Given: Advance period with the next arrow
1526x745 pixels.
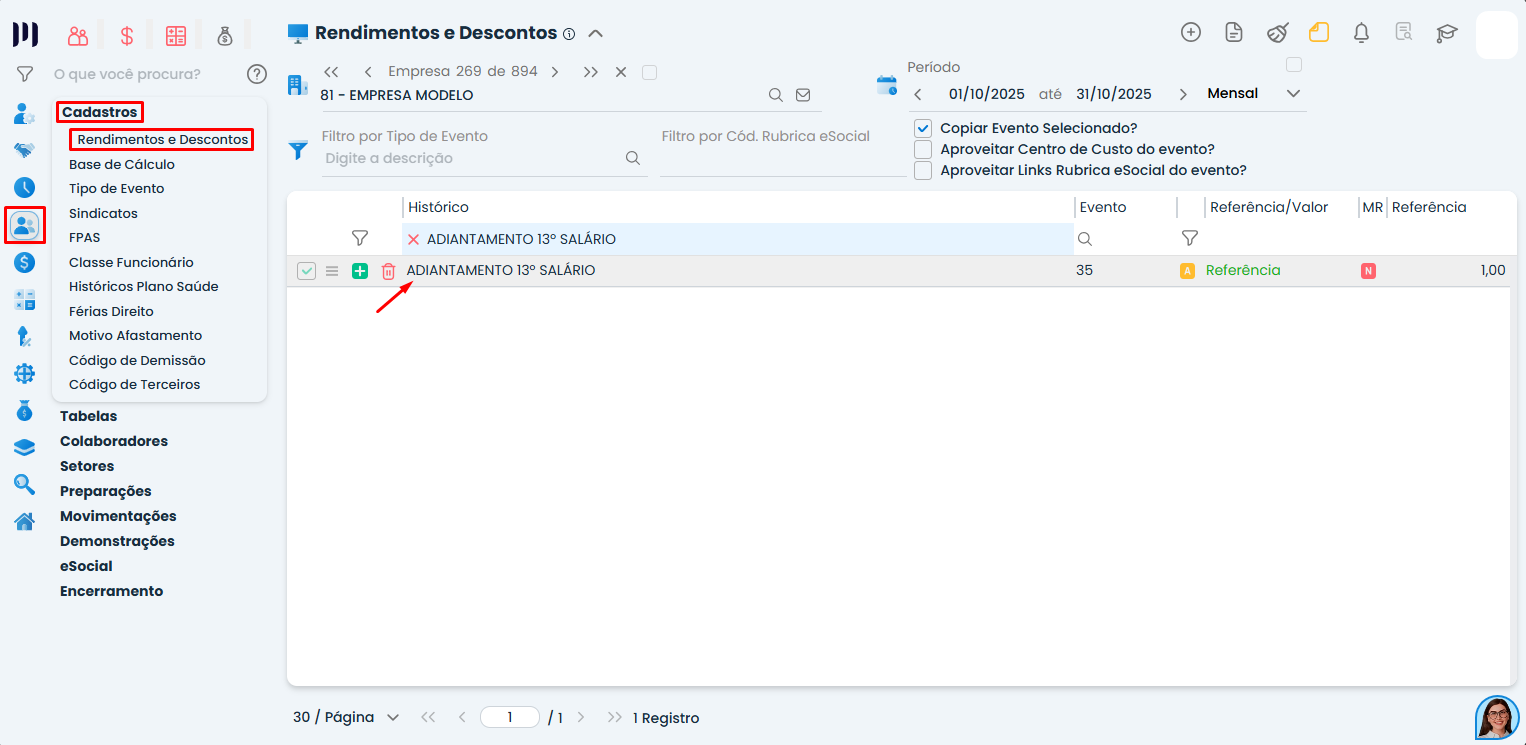Looking at the screenshot, I should 1183,94.
